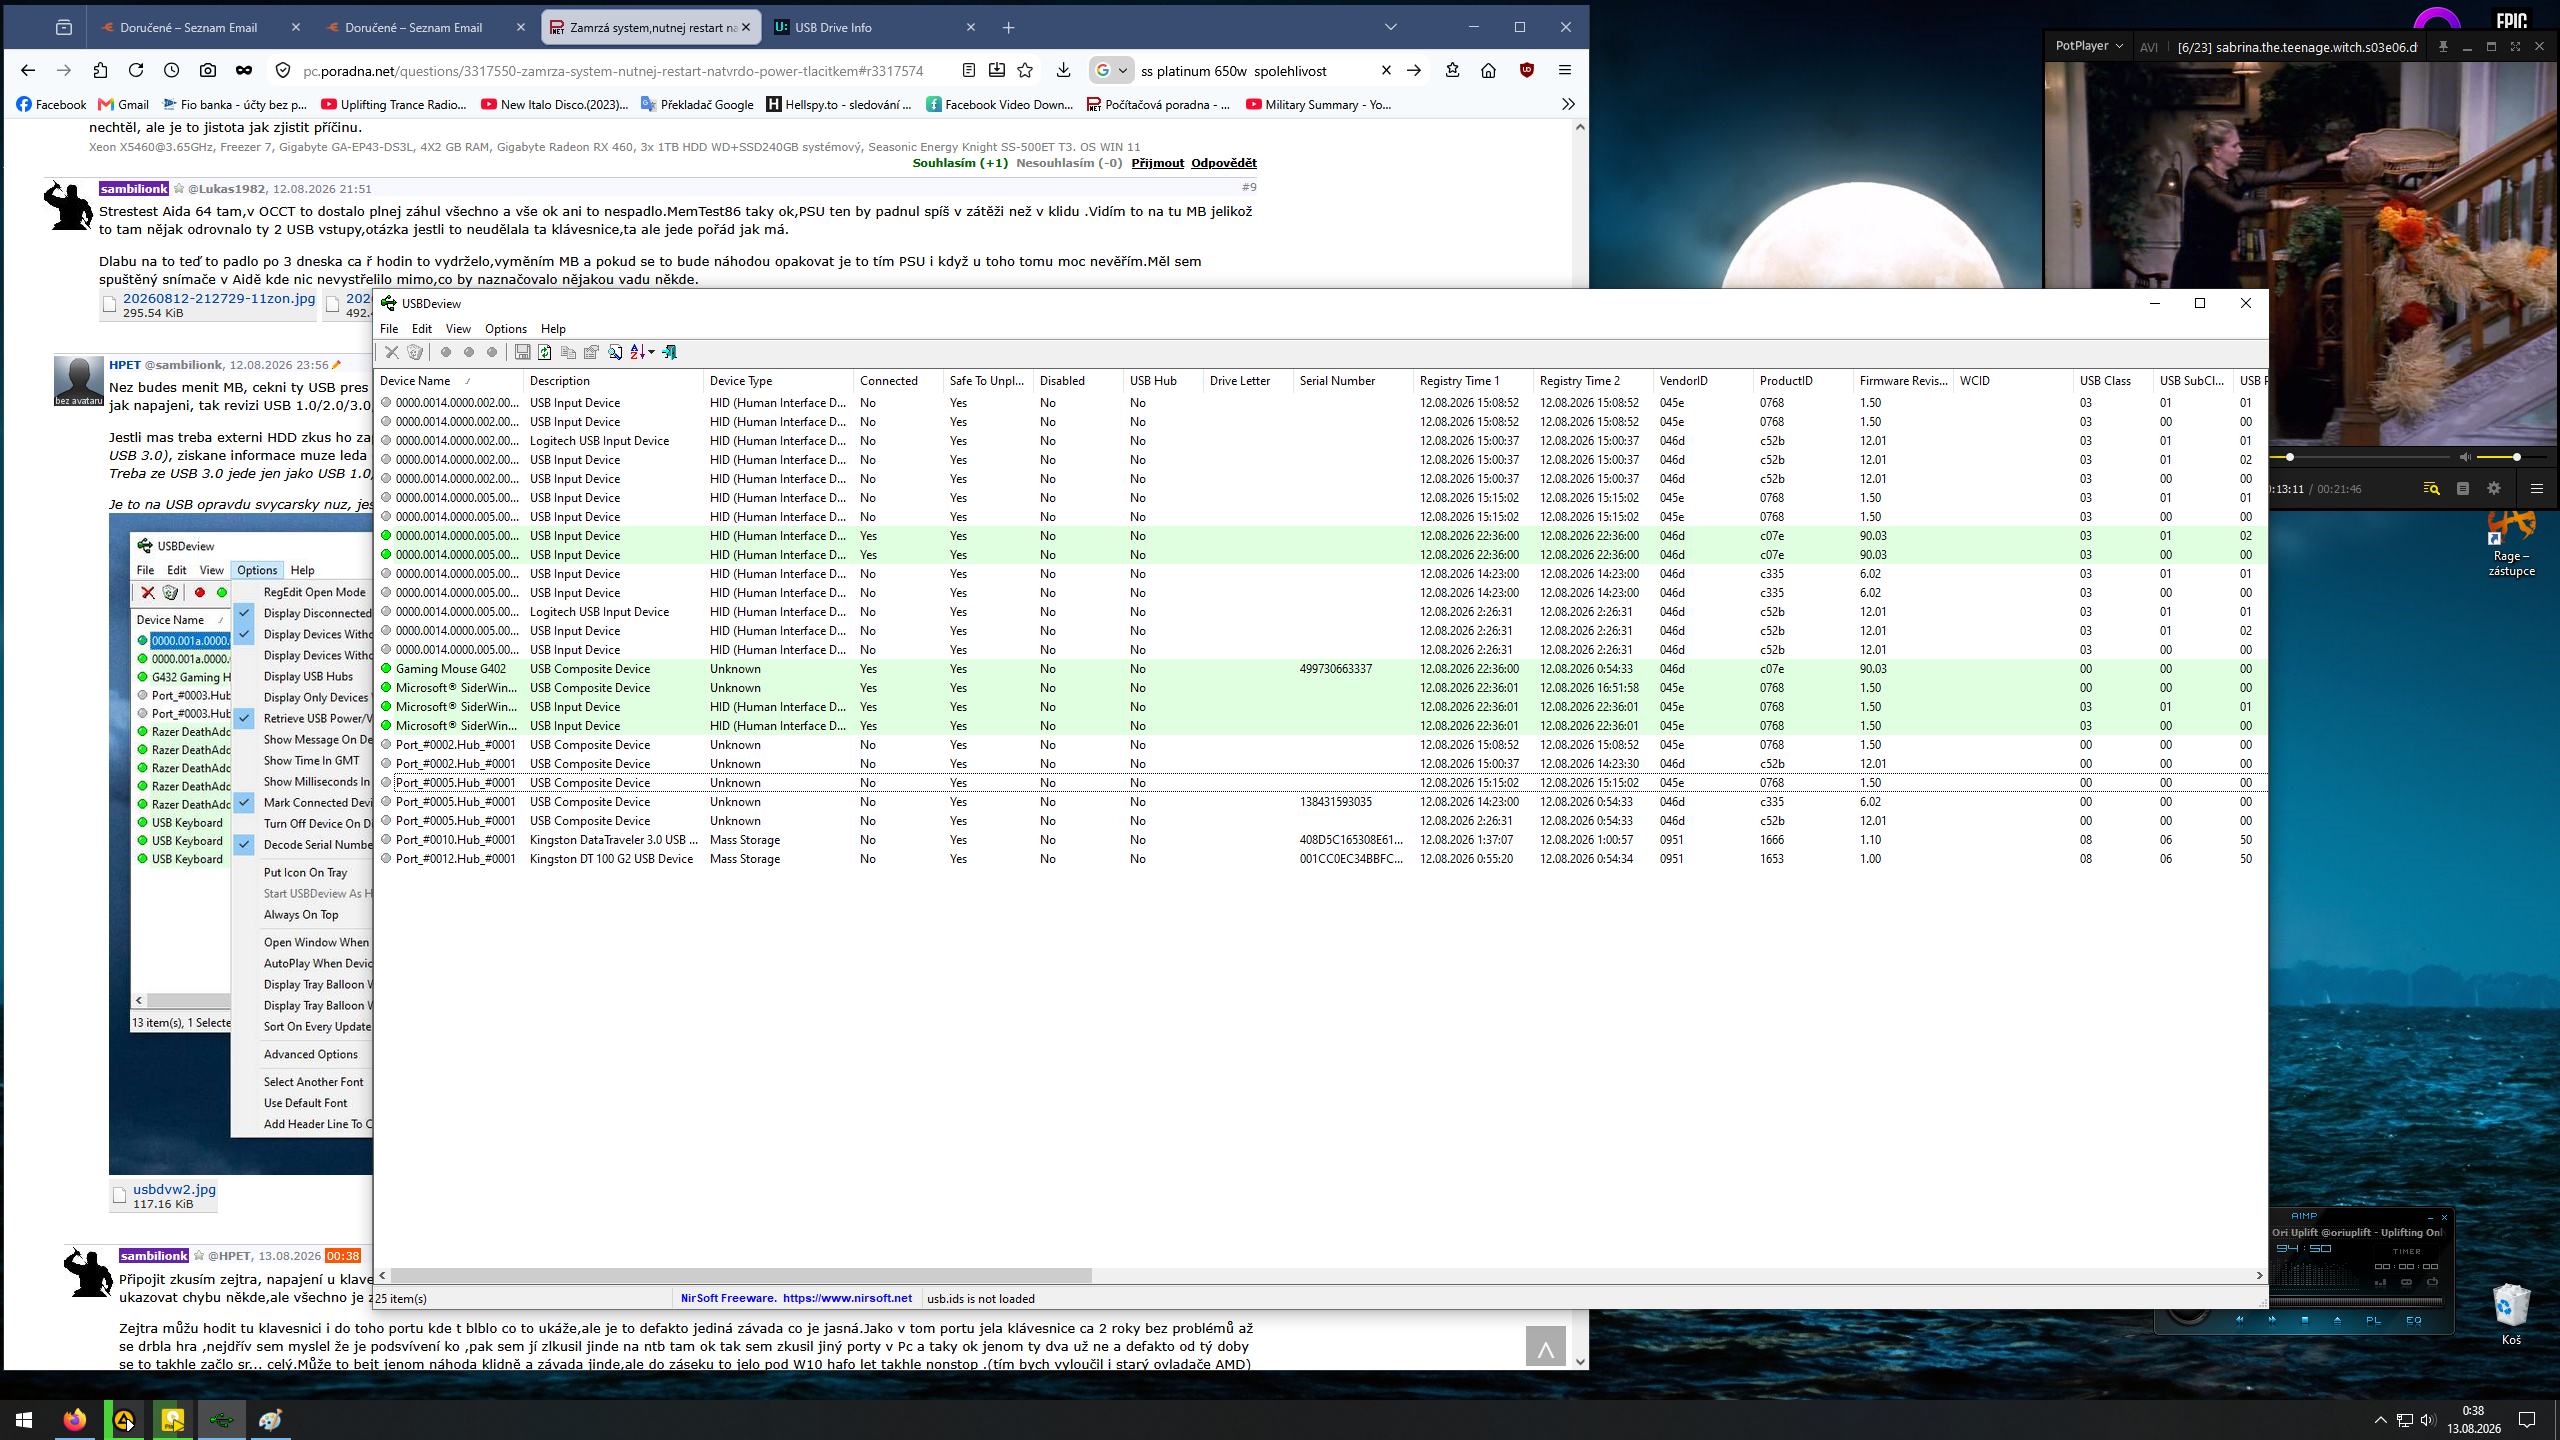
Task: Expand the bookmarks toolbar overflow chevron
Action: (1568, 104)
